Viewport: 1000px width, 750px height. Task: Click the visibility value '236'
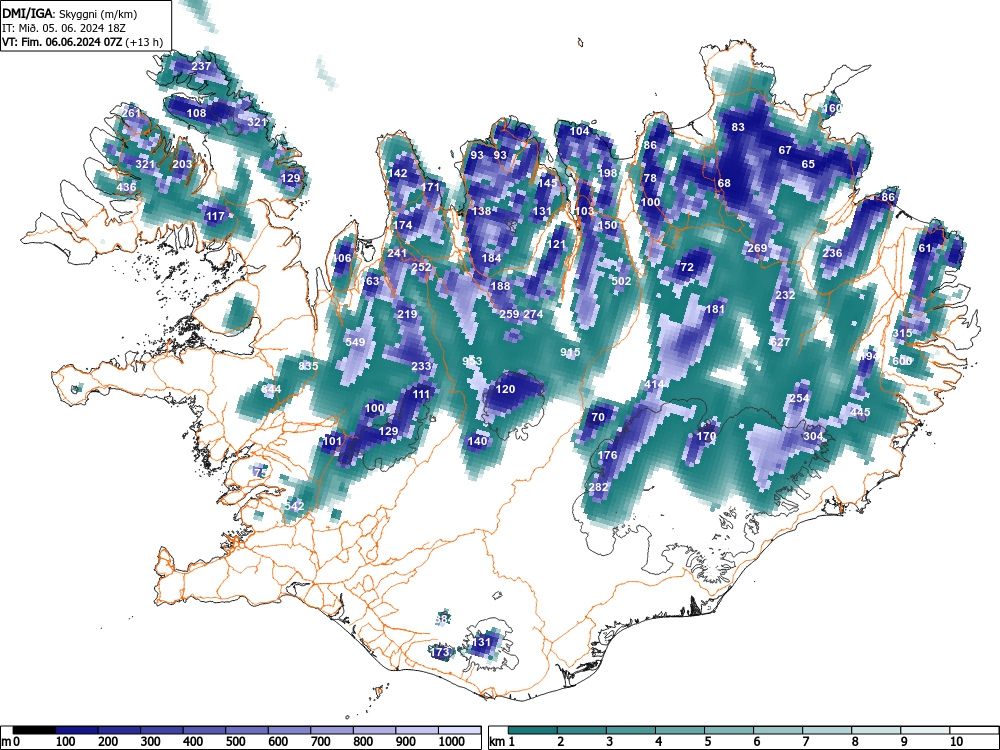(x=832, y=253)
